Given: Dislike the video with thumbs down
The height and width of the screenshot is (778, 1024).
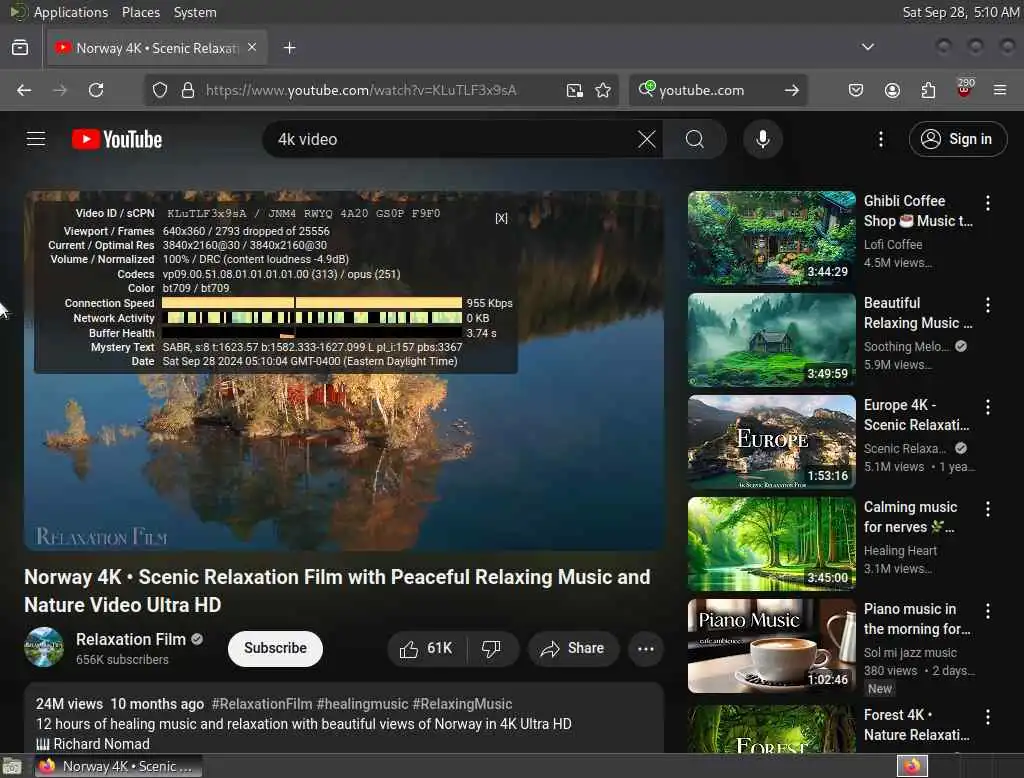Looking at the screenshot, I should pos(492,649).
